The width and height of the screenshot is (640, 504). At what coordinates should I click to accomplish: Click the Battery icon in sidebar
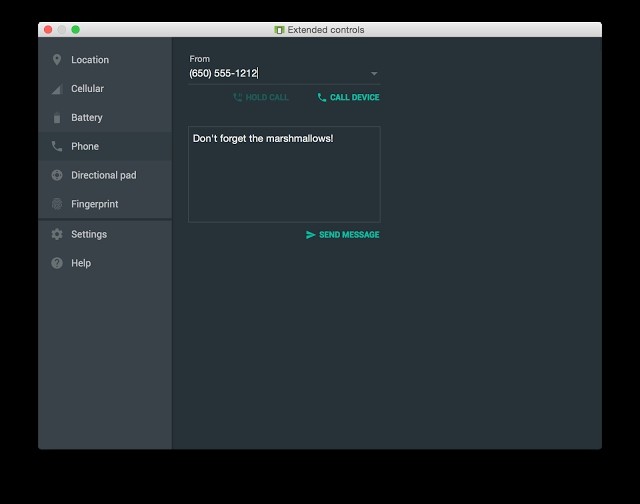(x=57, y=118)
